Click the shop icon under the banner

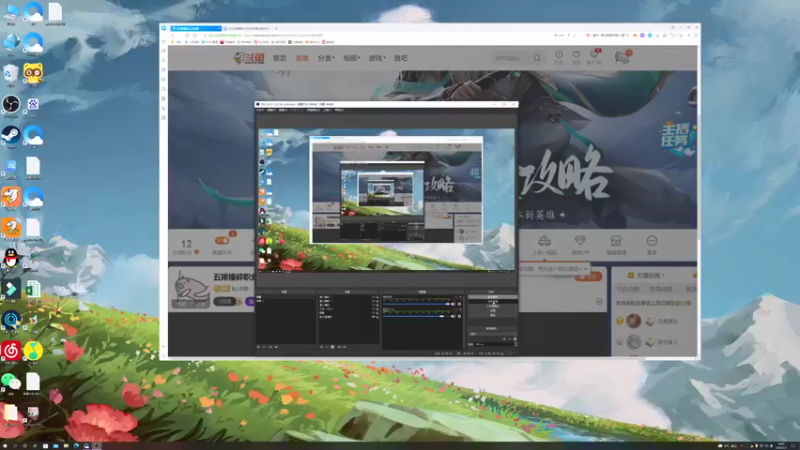616,241
